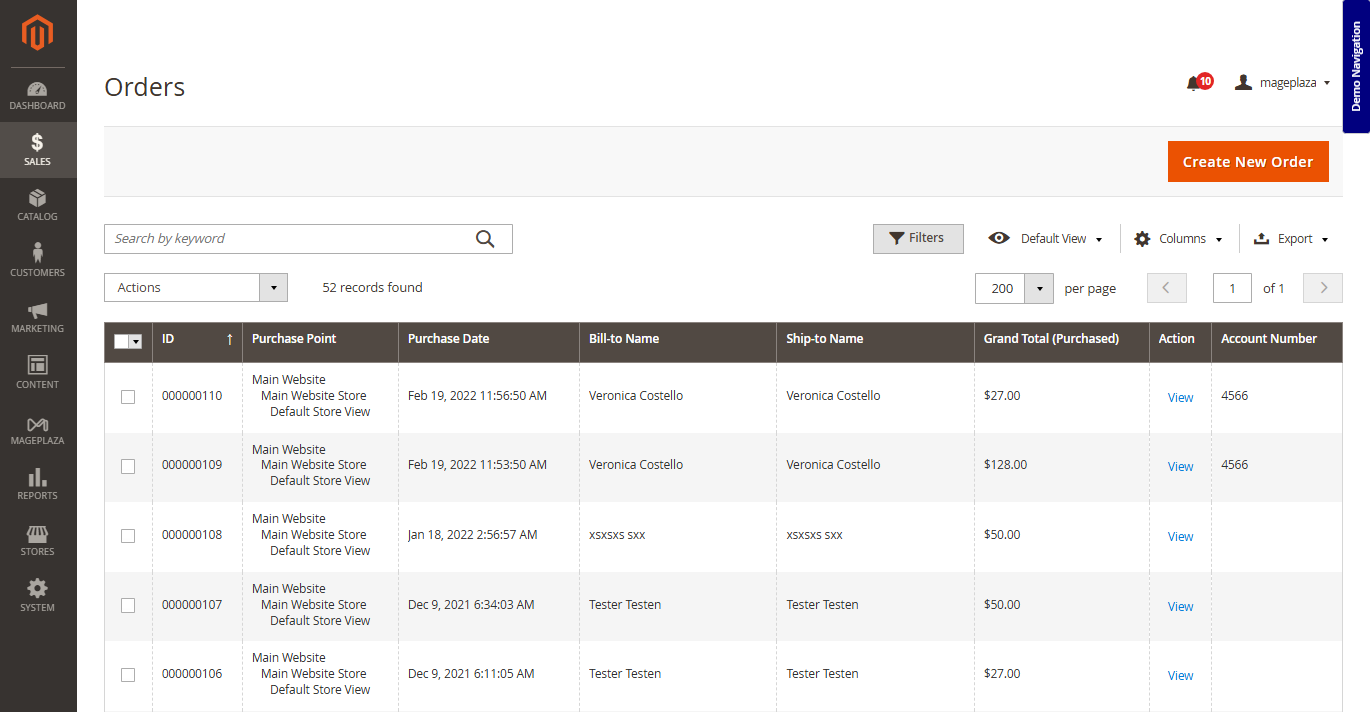Click the Search by keyword field
Image resolution: width=1370 pixels, height=712 pixels.
tap(288, 239)
